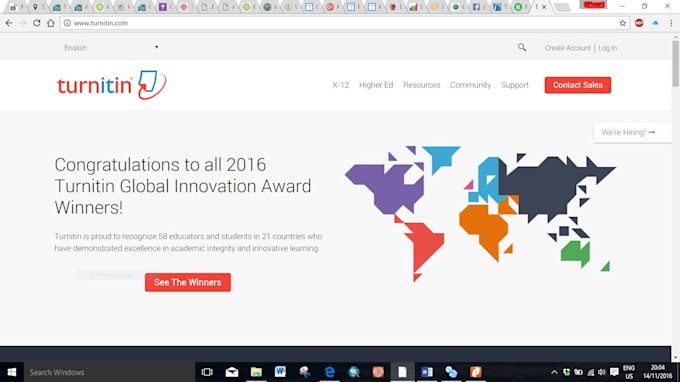680x382 pixels.
Task: Open a new browser tab
Action: pos(562,7)
